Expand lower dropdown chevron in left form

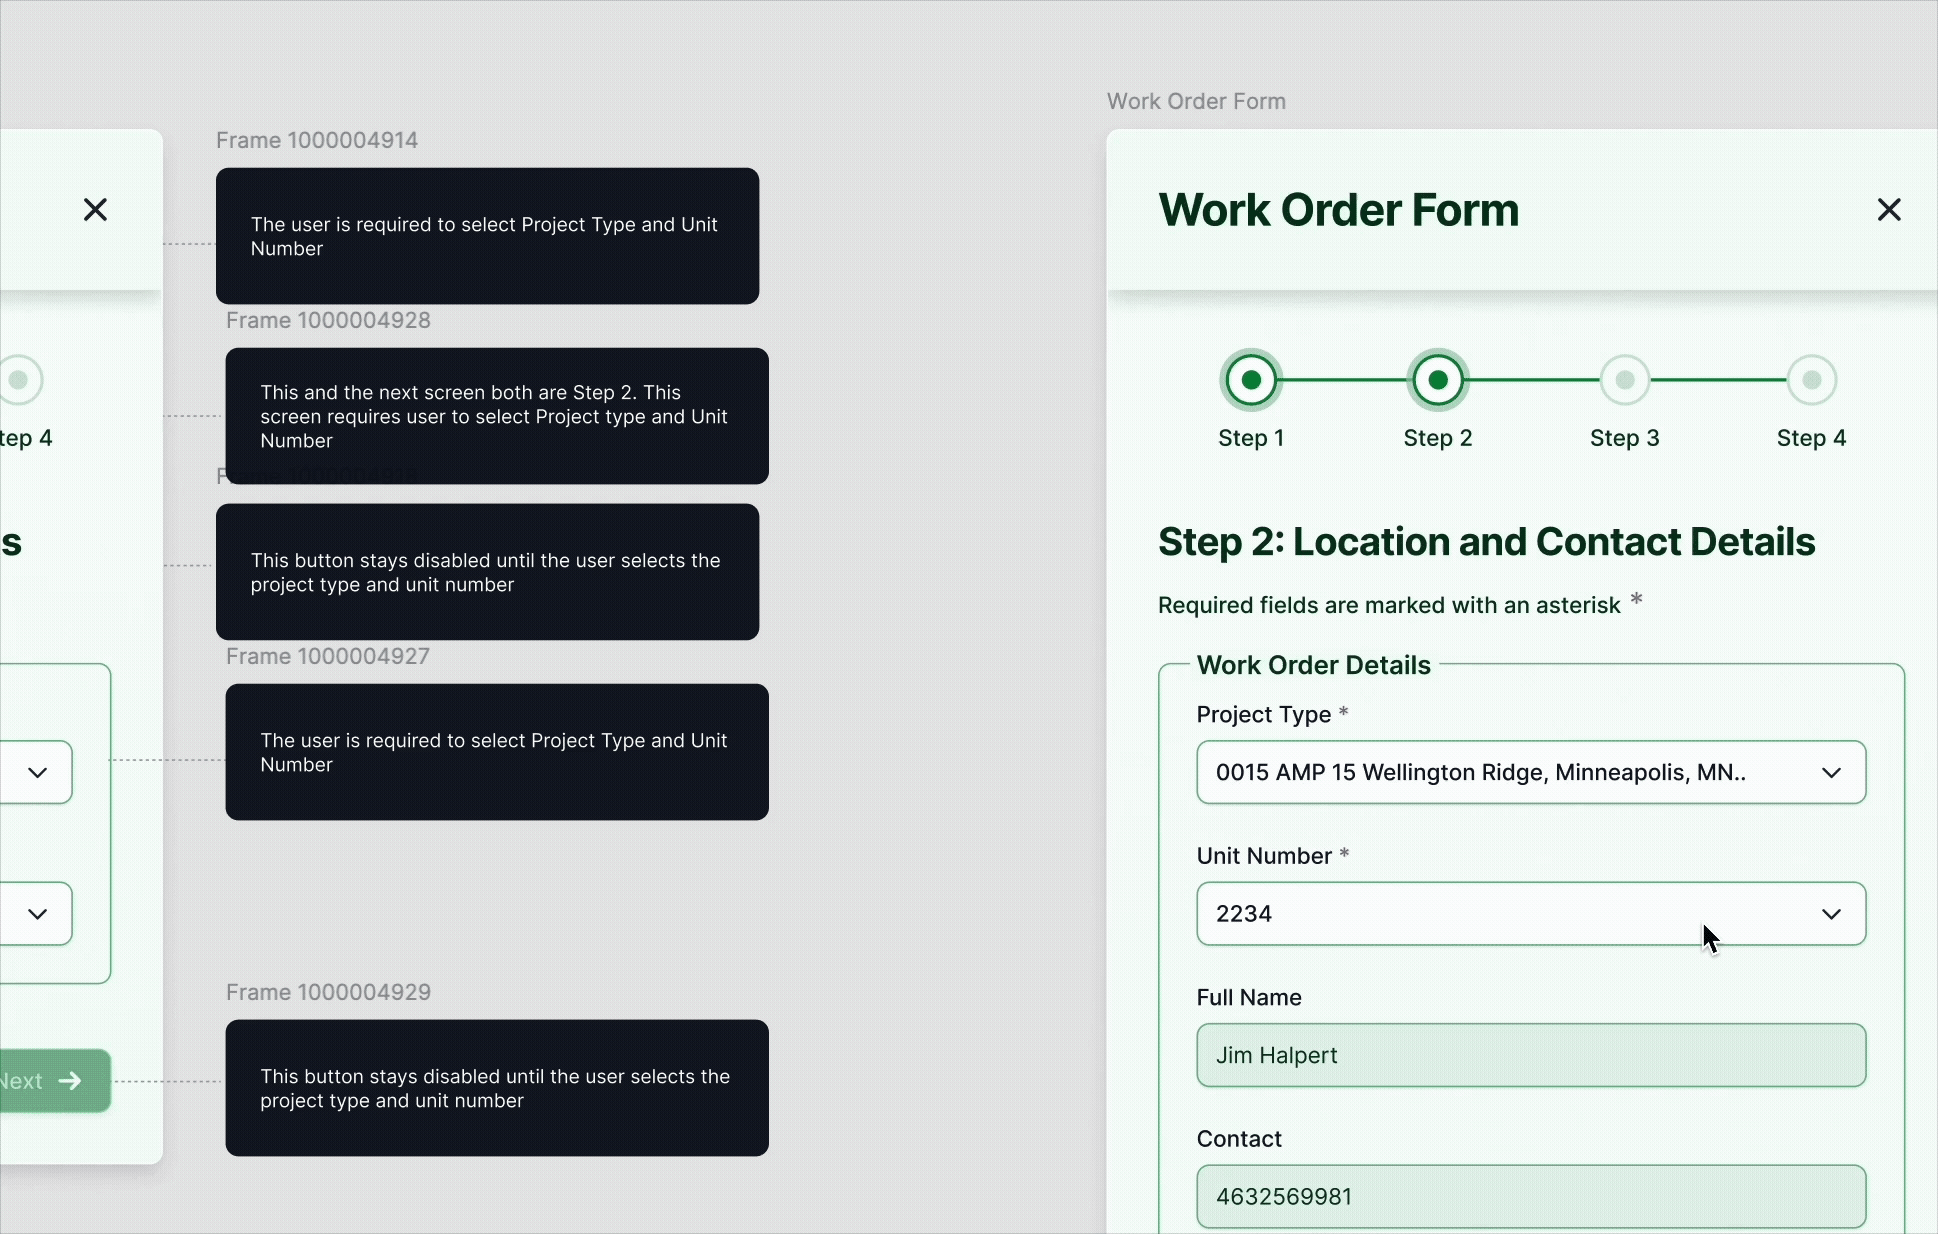[37, 914]
